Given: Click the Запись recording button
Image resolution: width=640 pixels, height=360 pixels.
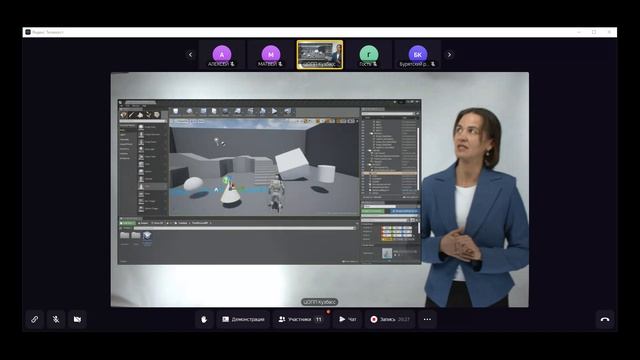Looking at the screenshot, I should click(x=390, y=319).
